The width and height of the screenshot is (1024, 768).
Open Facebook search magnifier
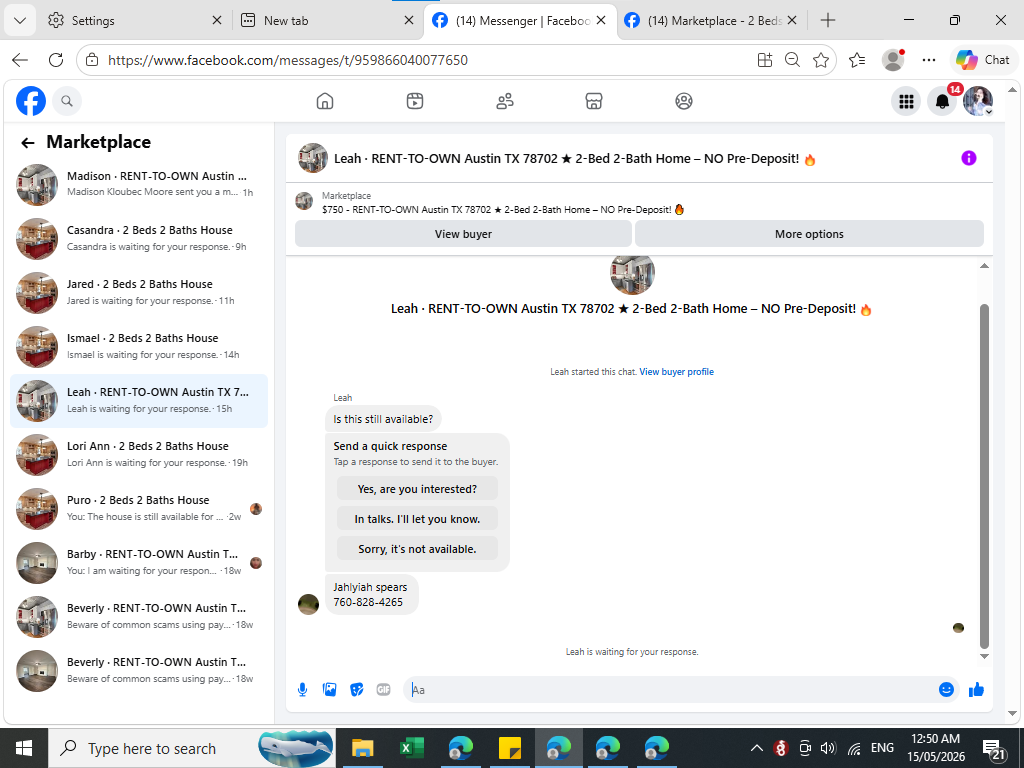coord(67,101)
